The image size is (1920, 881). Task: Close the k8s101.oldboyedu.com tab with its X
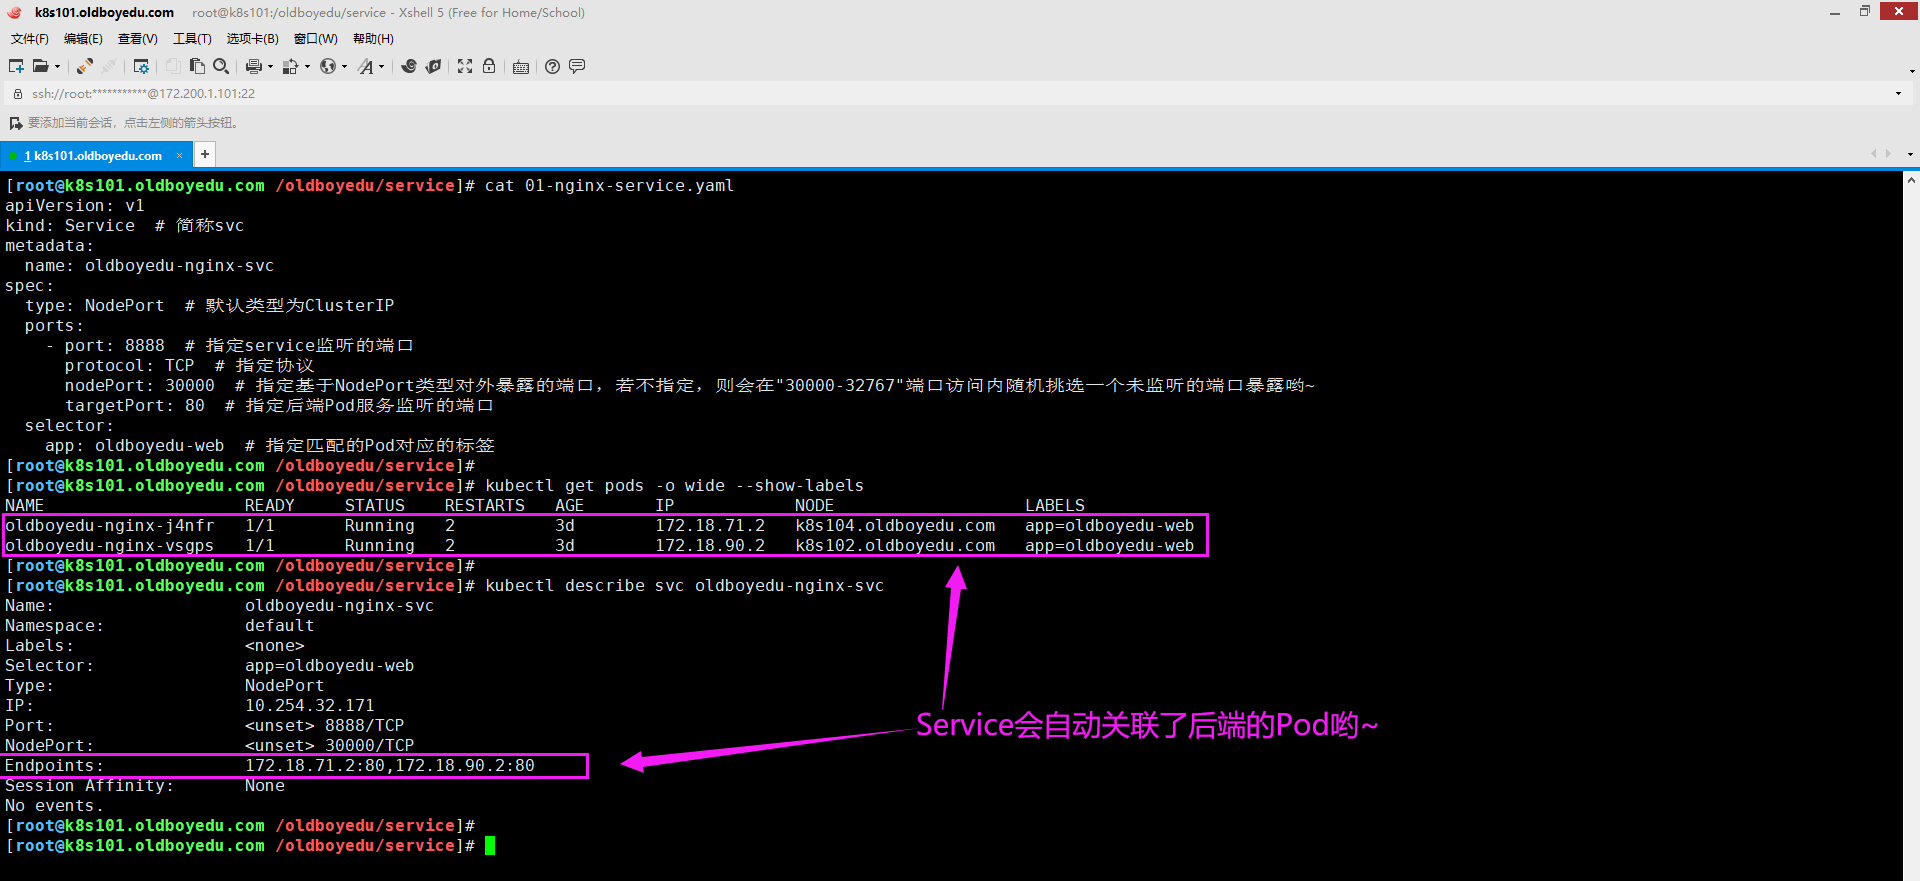tap(180, 155)
